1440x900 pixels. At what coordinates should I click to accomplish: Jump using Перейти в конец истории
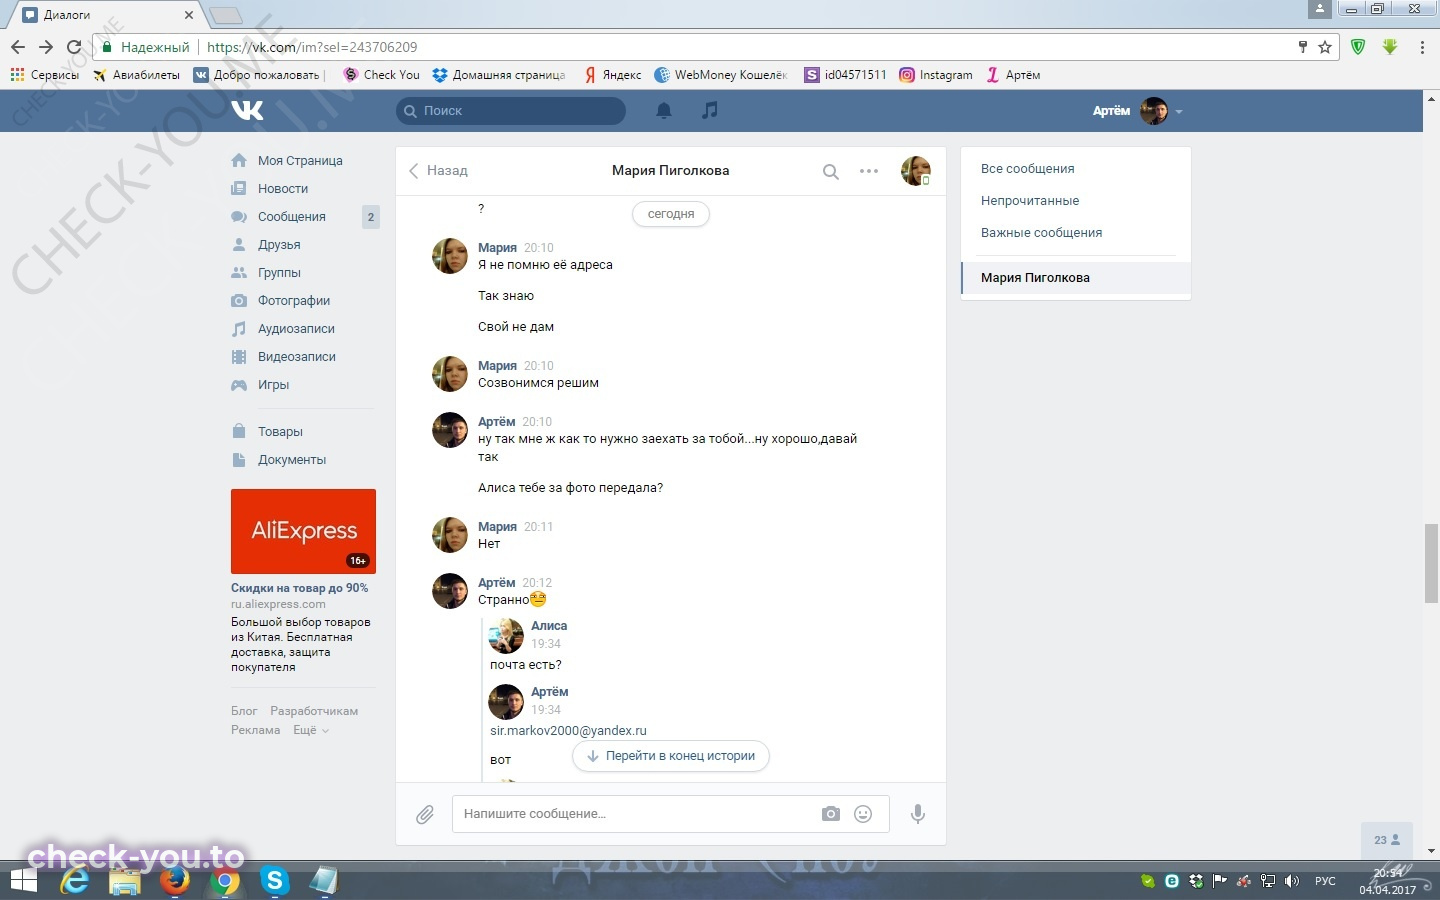coord(671,756)
